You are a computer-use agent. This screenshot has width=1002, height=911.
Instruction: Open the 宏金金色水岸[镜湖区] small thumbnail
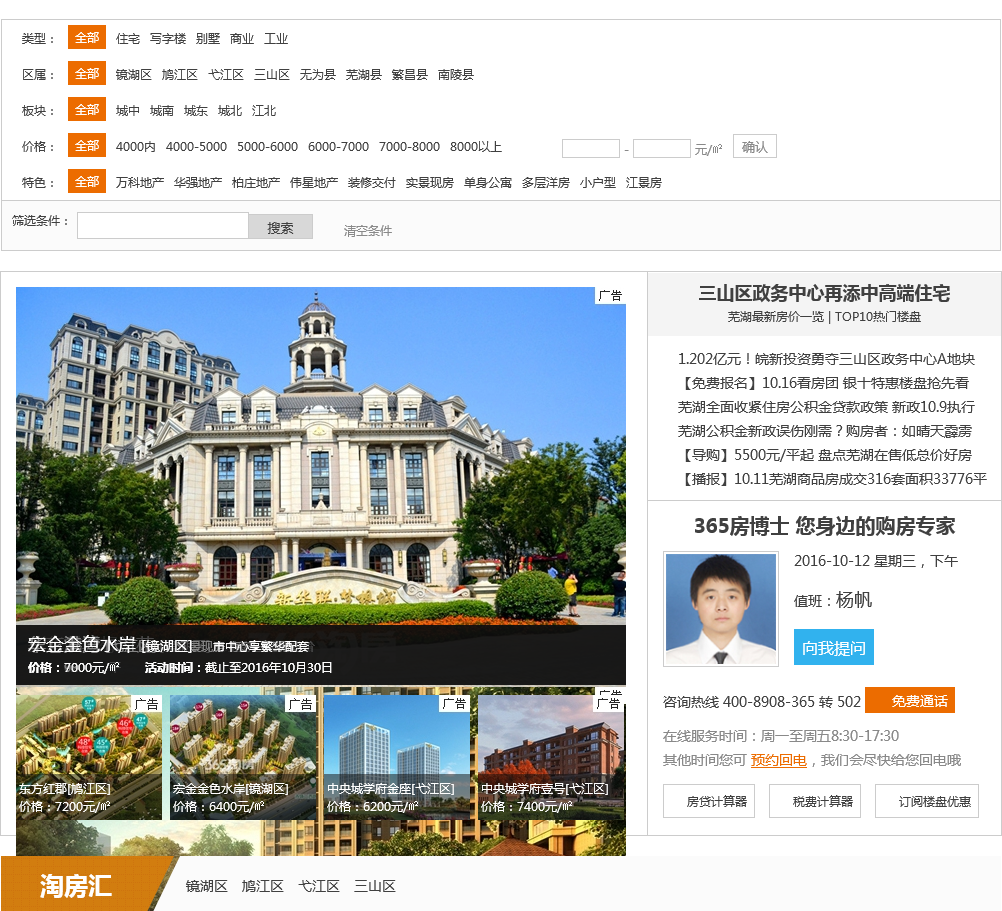[x=243, y=757]
